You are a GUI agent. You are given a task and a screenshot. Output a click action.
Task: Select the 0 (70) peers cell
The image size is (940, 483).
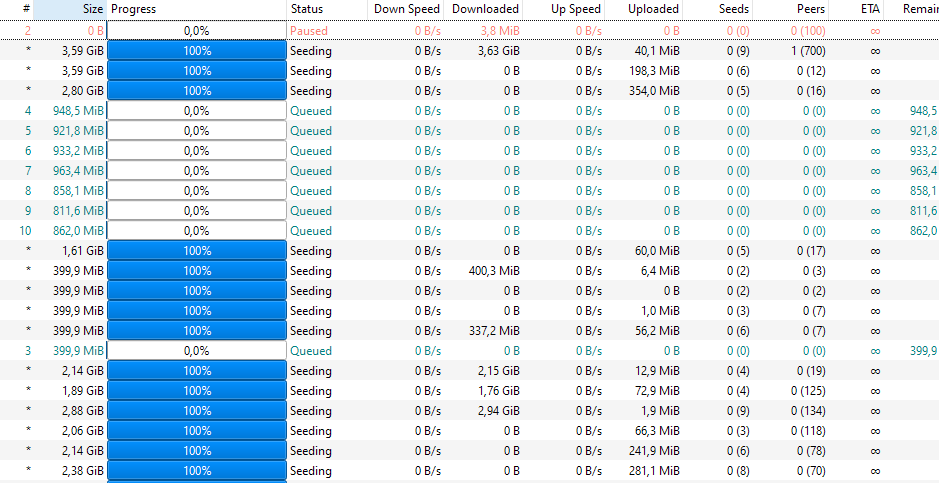click(x=811, y=470)
